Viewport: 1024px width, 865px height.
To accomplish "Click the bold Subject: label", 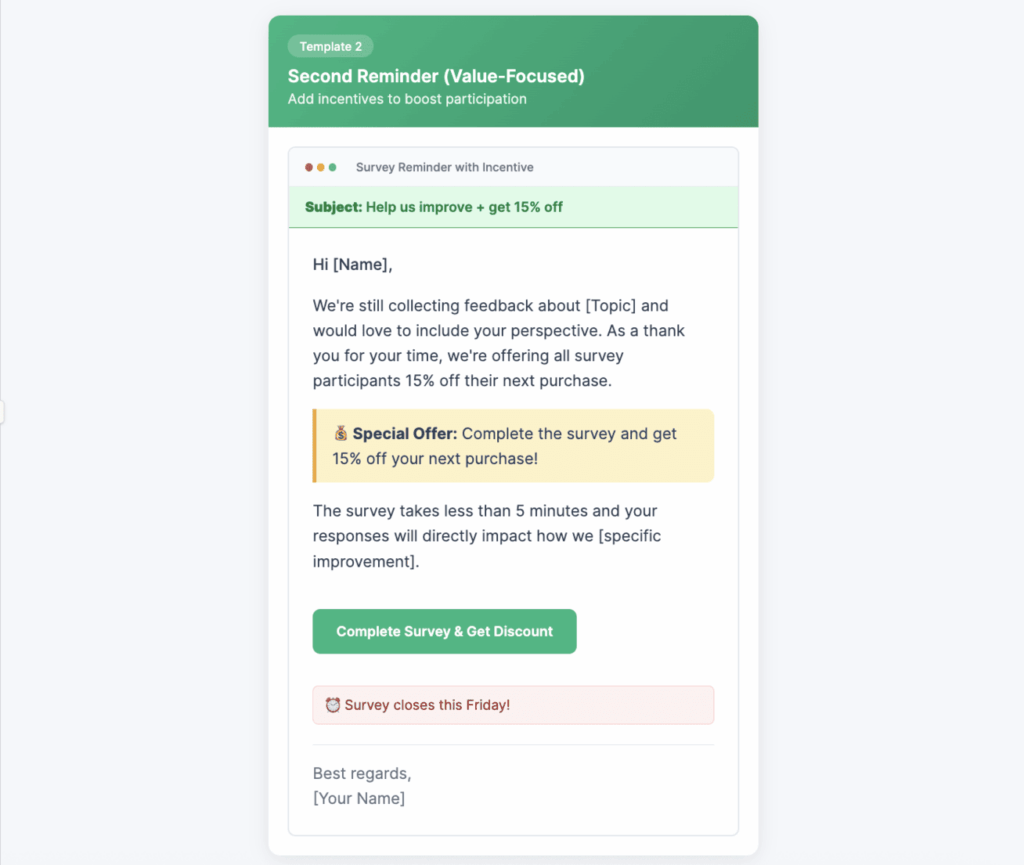I will click(333, 207).
